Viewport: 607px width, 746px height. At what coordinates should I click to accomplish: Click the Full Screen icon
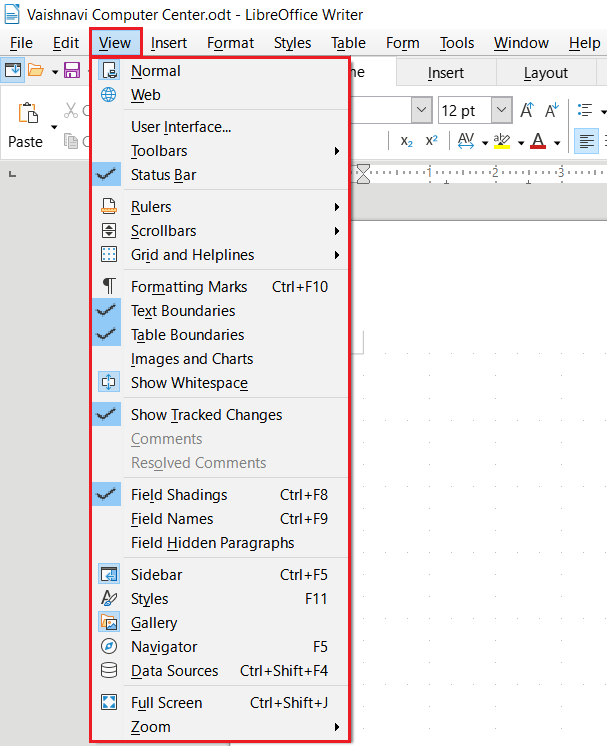109,702
